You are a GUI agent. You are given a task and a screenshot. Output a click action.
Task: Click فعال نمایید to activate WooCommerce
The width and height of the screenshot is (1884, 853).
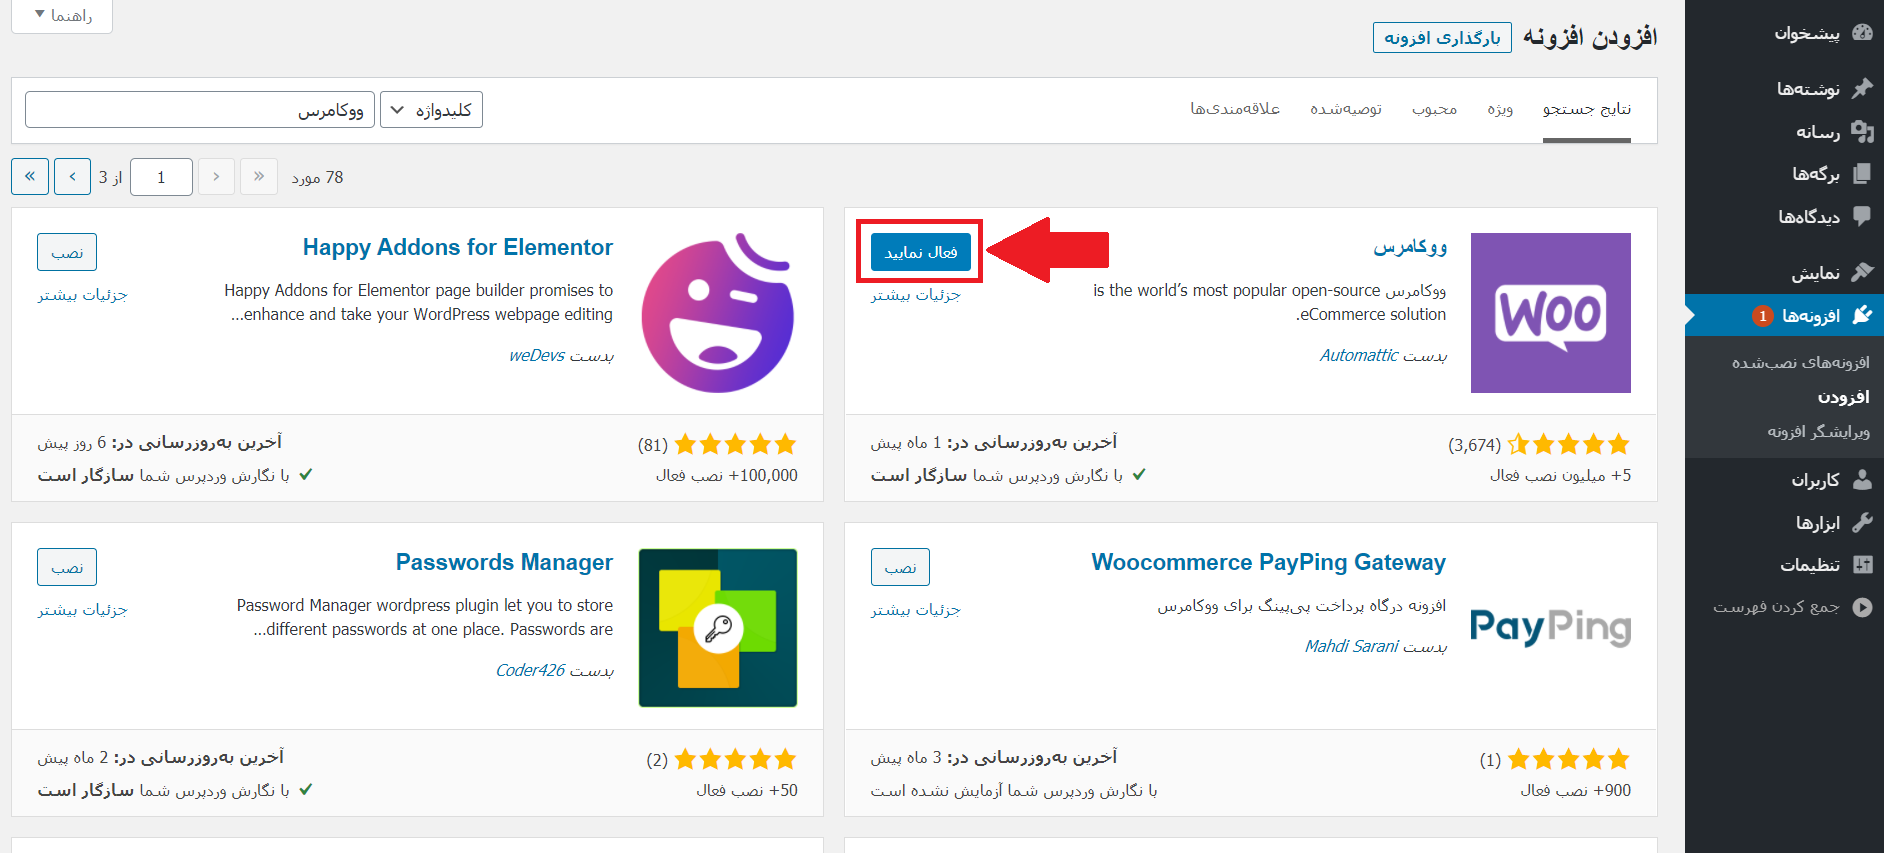(920, 252)
